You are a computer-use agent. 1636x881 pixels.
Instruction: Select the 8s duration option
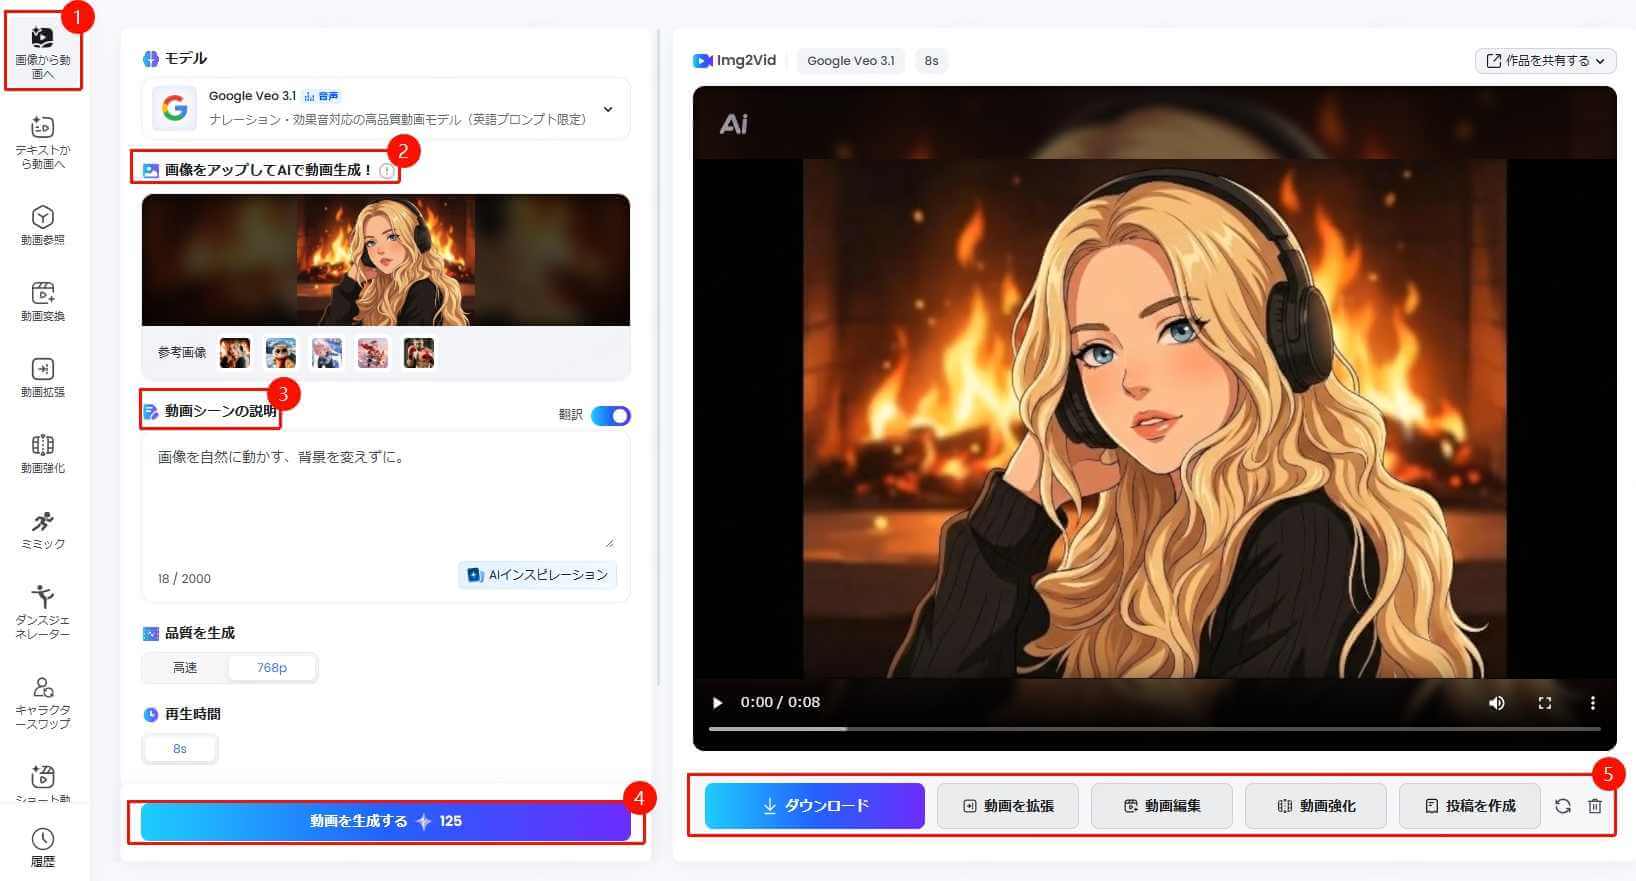pos(180,748)
